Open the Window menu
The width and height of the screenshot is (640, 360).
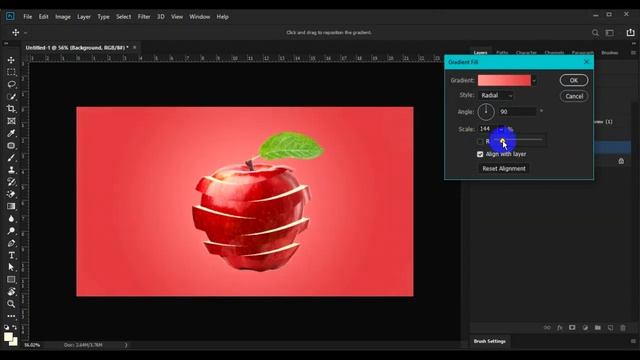[200, 17]
